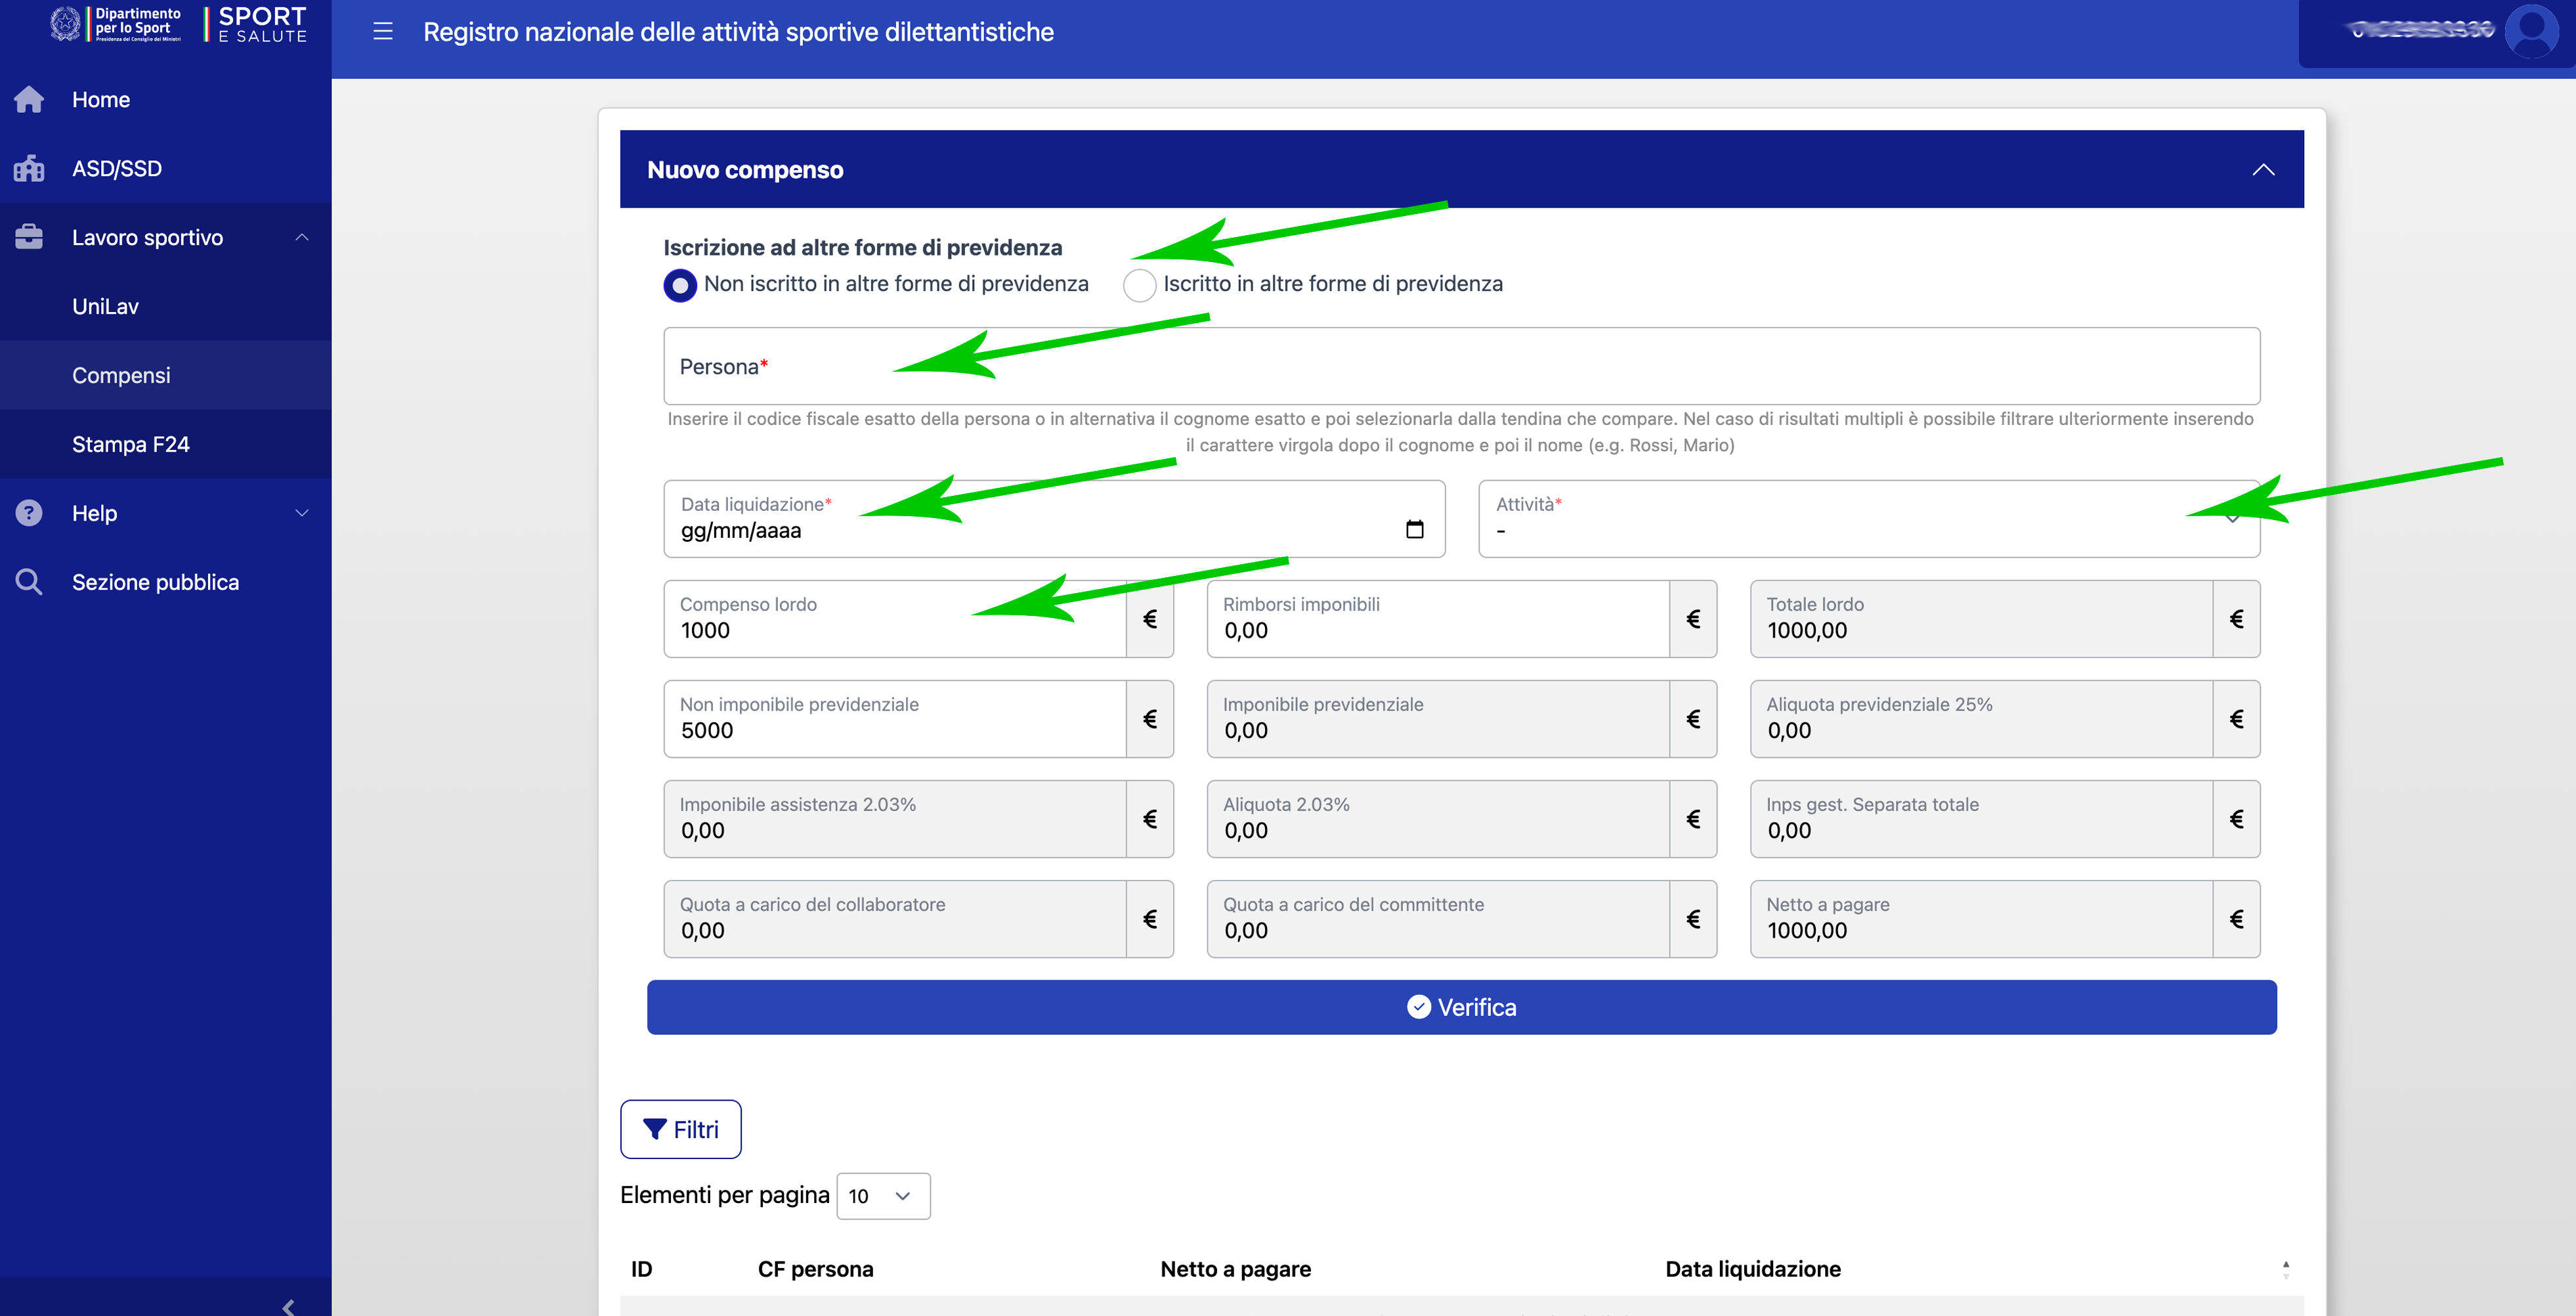This screenshot has height=1316, width=2576.
Task: Collapse the sidebar with bottom arrow
Action: tap(288, 1306)
